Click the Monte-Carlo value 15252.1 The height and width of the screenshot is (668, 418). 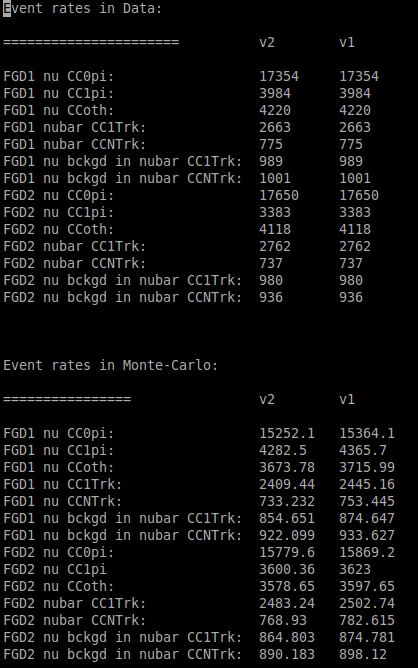(x=287, y=434)
